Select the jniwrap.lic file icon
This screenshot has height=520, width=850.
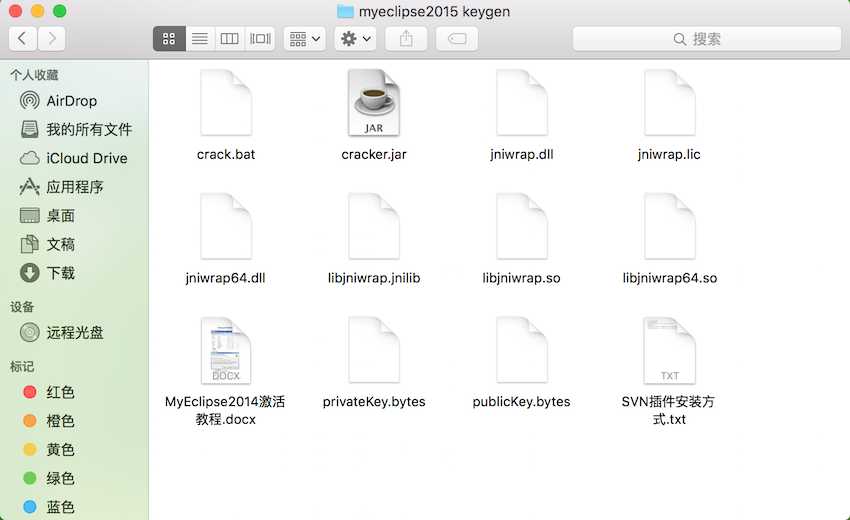pos(669,102)
